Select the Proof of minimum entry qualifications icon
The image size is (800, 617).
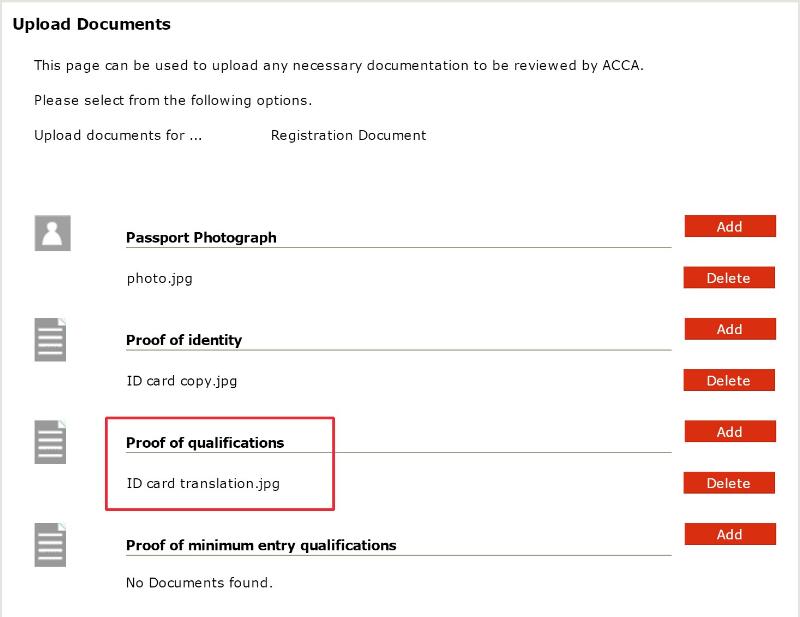(50, 545)
